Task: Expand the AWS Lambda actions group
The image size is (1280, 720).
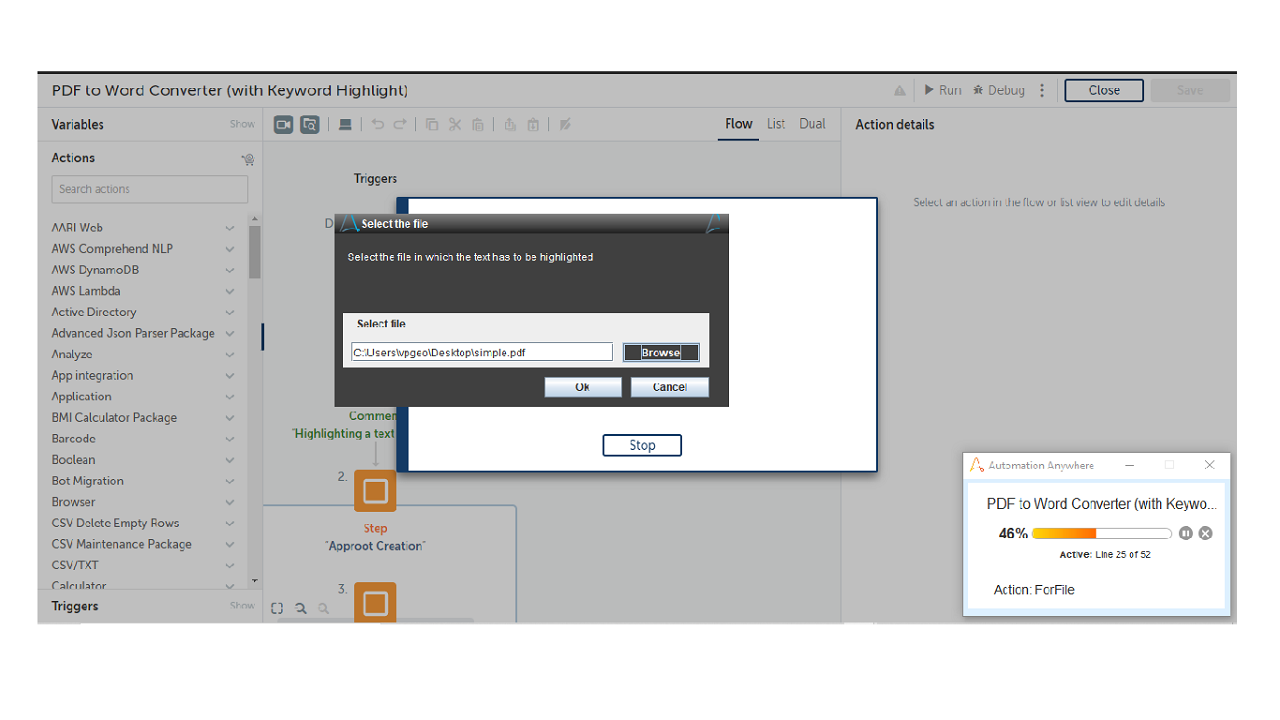Action: (229, 291)
